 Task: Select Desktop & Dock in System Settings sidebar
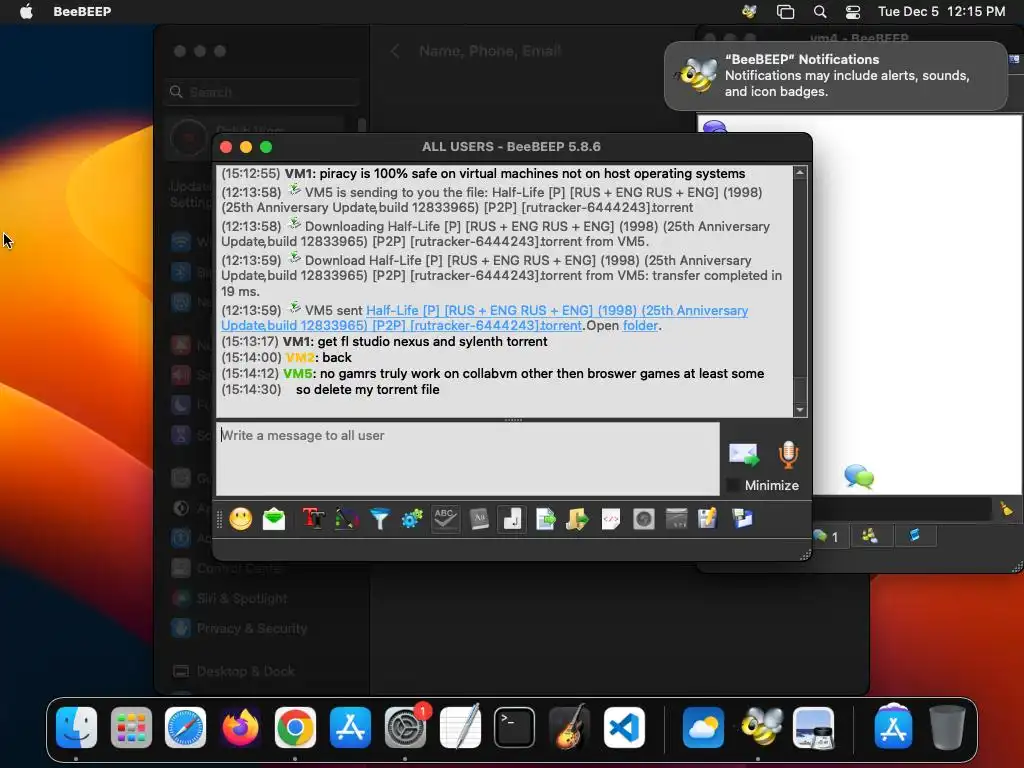tap(246, 671)
